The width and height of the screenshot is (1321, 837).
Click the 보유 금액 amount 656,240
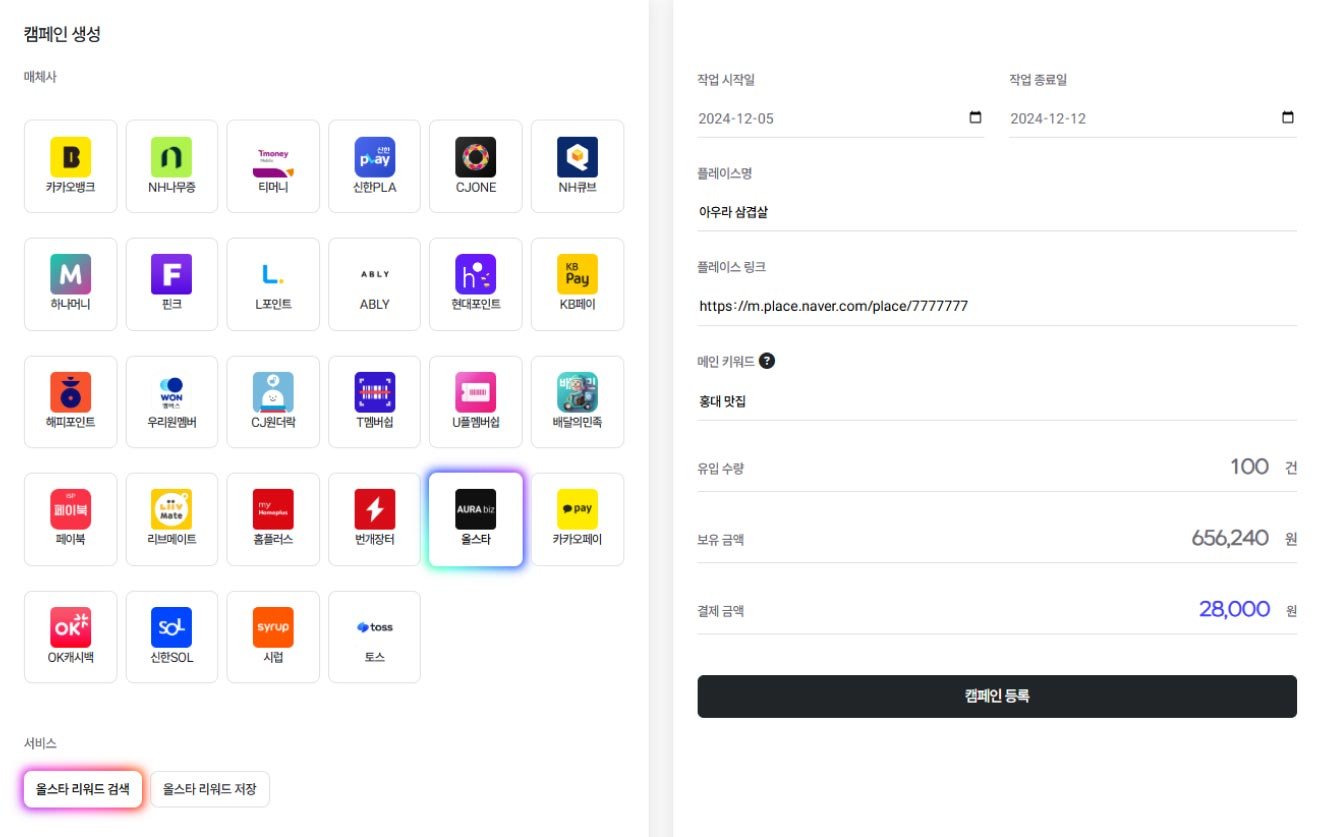(x=1230, y=538)
